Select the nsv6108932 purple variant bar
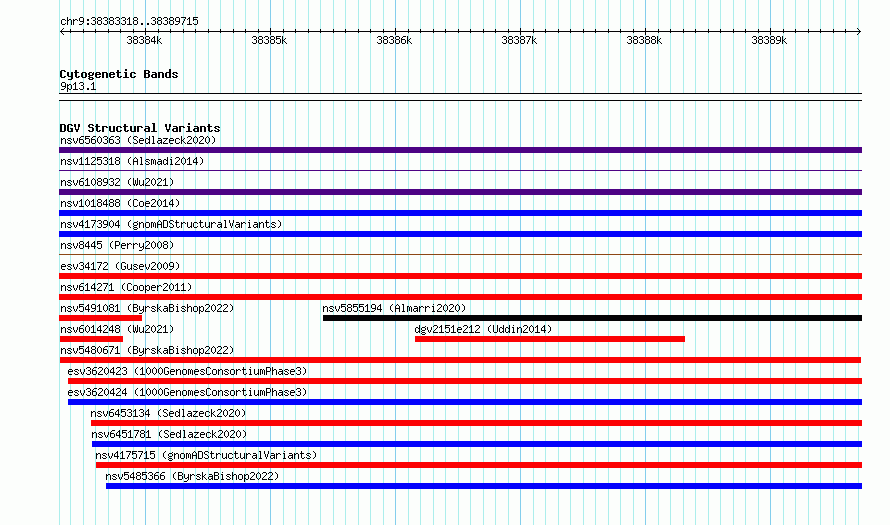The image size is (890, 525). 460,192
